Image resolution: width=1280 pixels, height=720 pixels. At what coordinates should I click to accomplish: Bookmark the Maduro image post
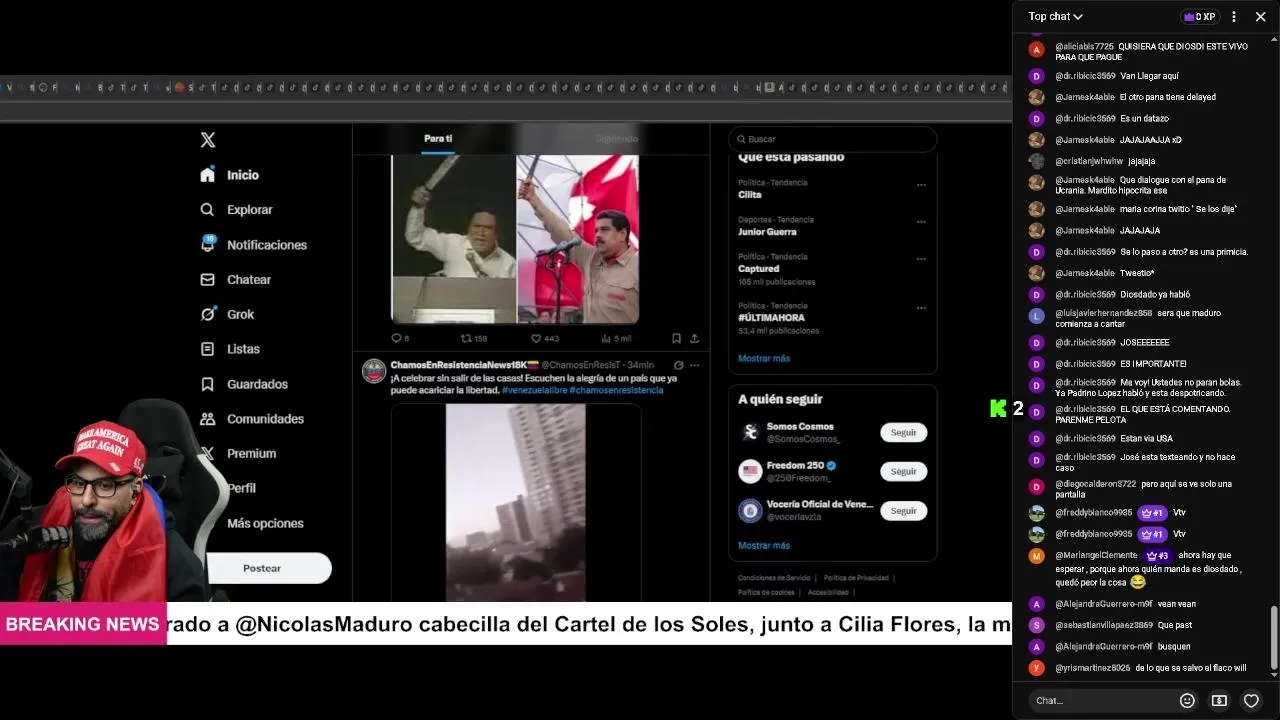coord(677,338)
